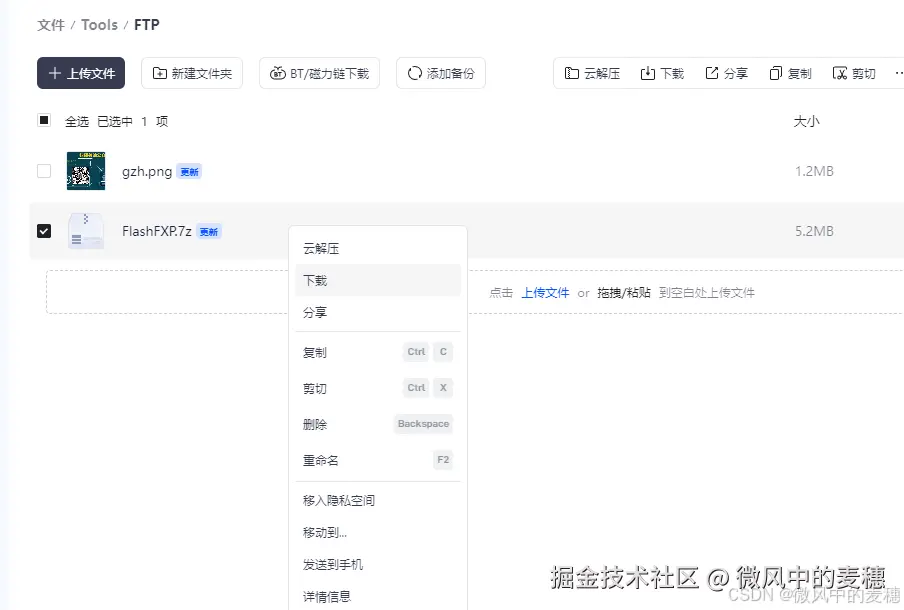Click the 新建文件夹 folder icon
Viewport: 904px width, 610px height.
(x=162, y=72)
